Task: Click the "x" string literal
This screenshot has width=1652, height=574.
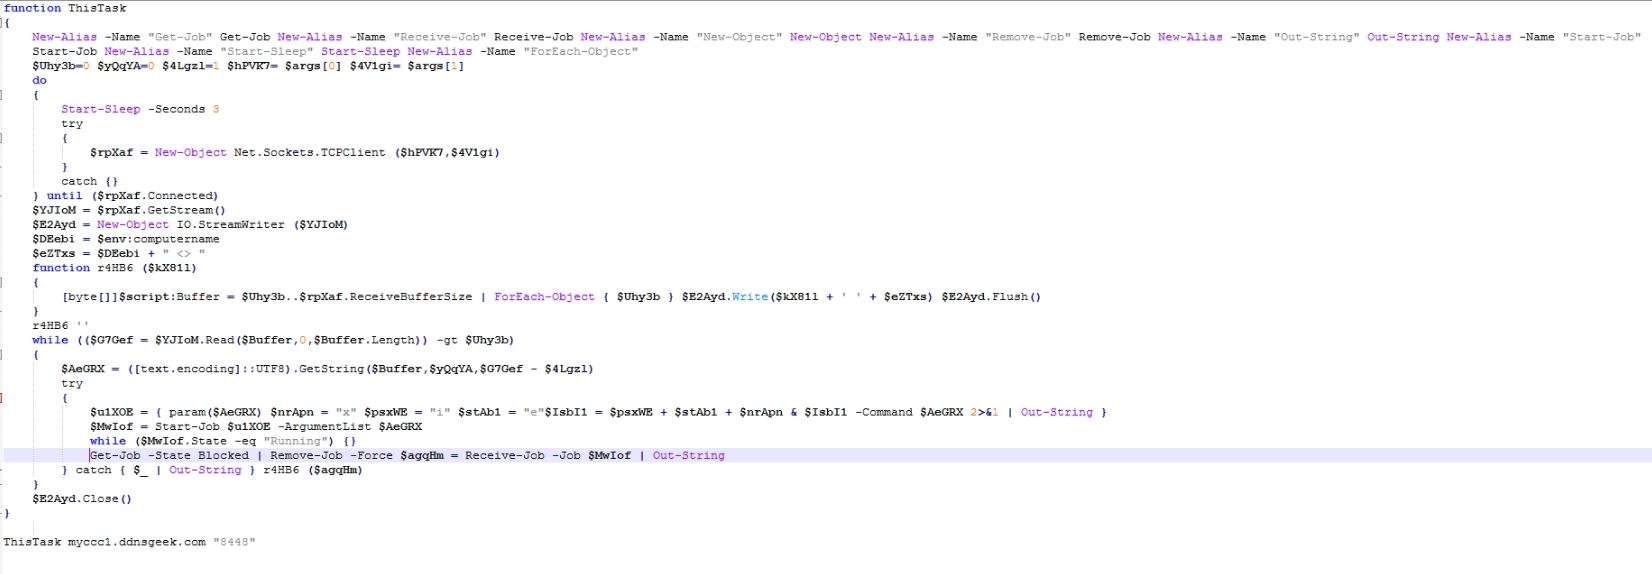Action: point(346,412)
